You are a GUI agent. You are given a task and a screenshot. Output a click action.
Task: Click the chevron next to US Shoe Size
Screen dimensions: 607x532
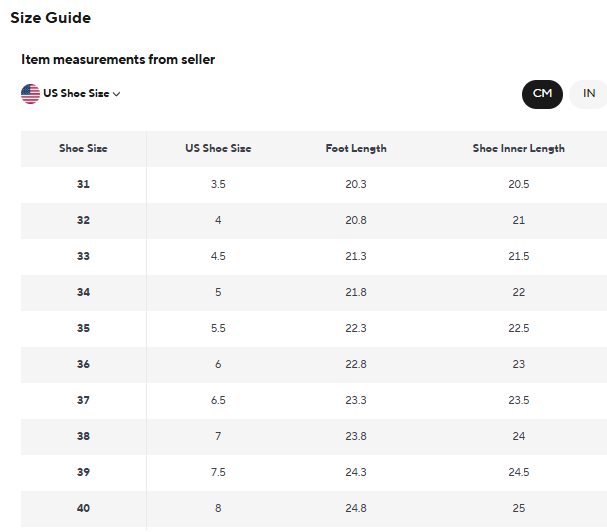[x=117, y=94]
